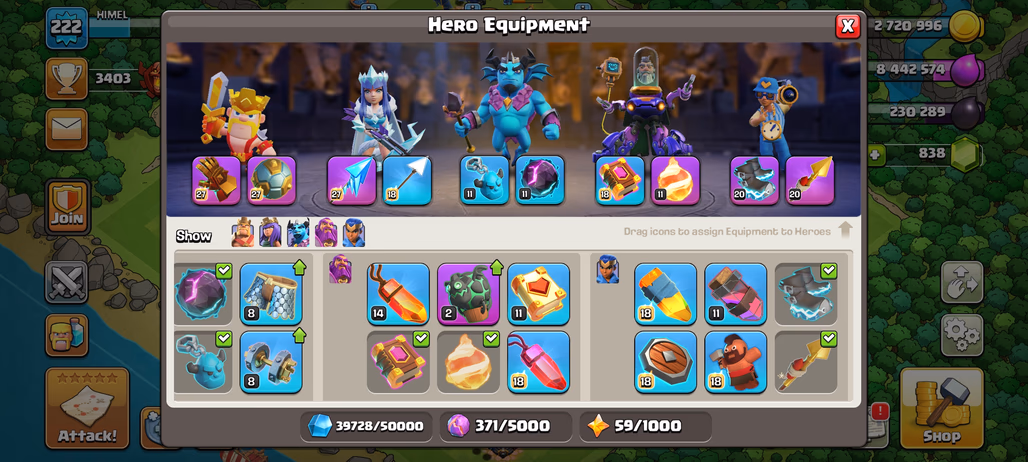Viewport: 1028px width, 462px height.
Task: Select the Rocket Spear in equipped slot
Action: click(810, 180)
